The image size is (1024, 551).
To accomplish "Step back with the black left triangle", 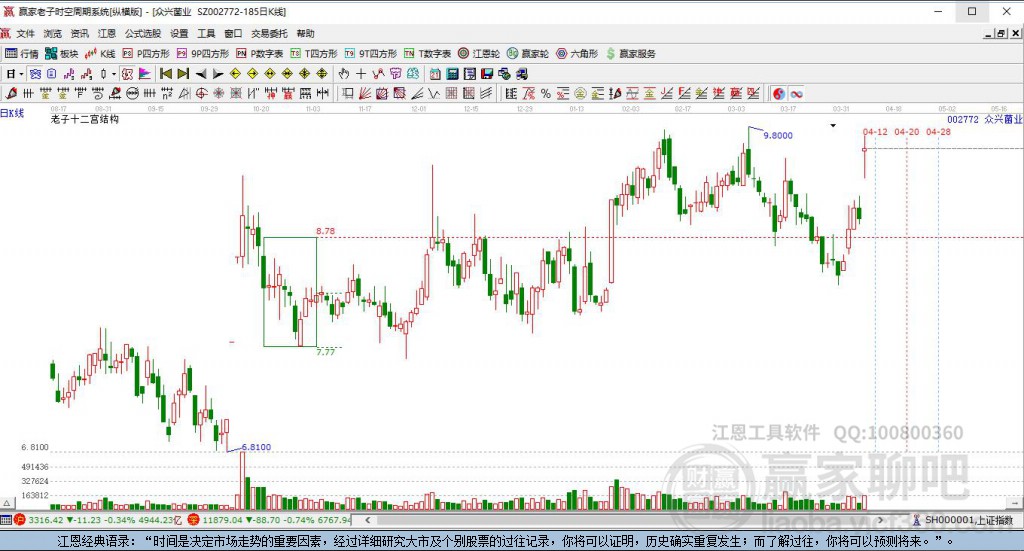I will pyautogui.click(x=201, y=74).
